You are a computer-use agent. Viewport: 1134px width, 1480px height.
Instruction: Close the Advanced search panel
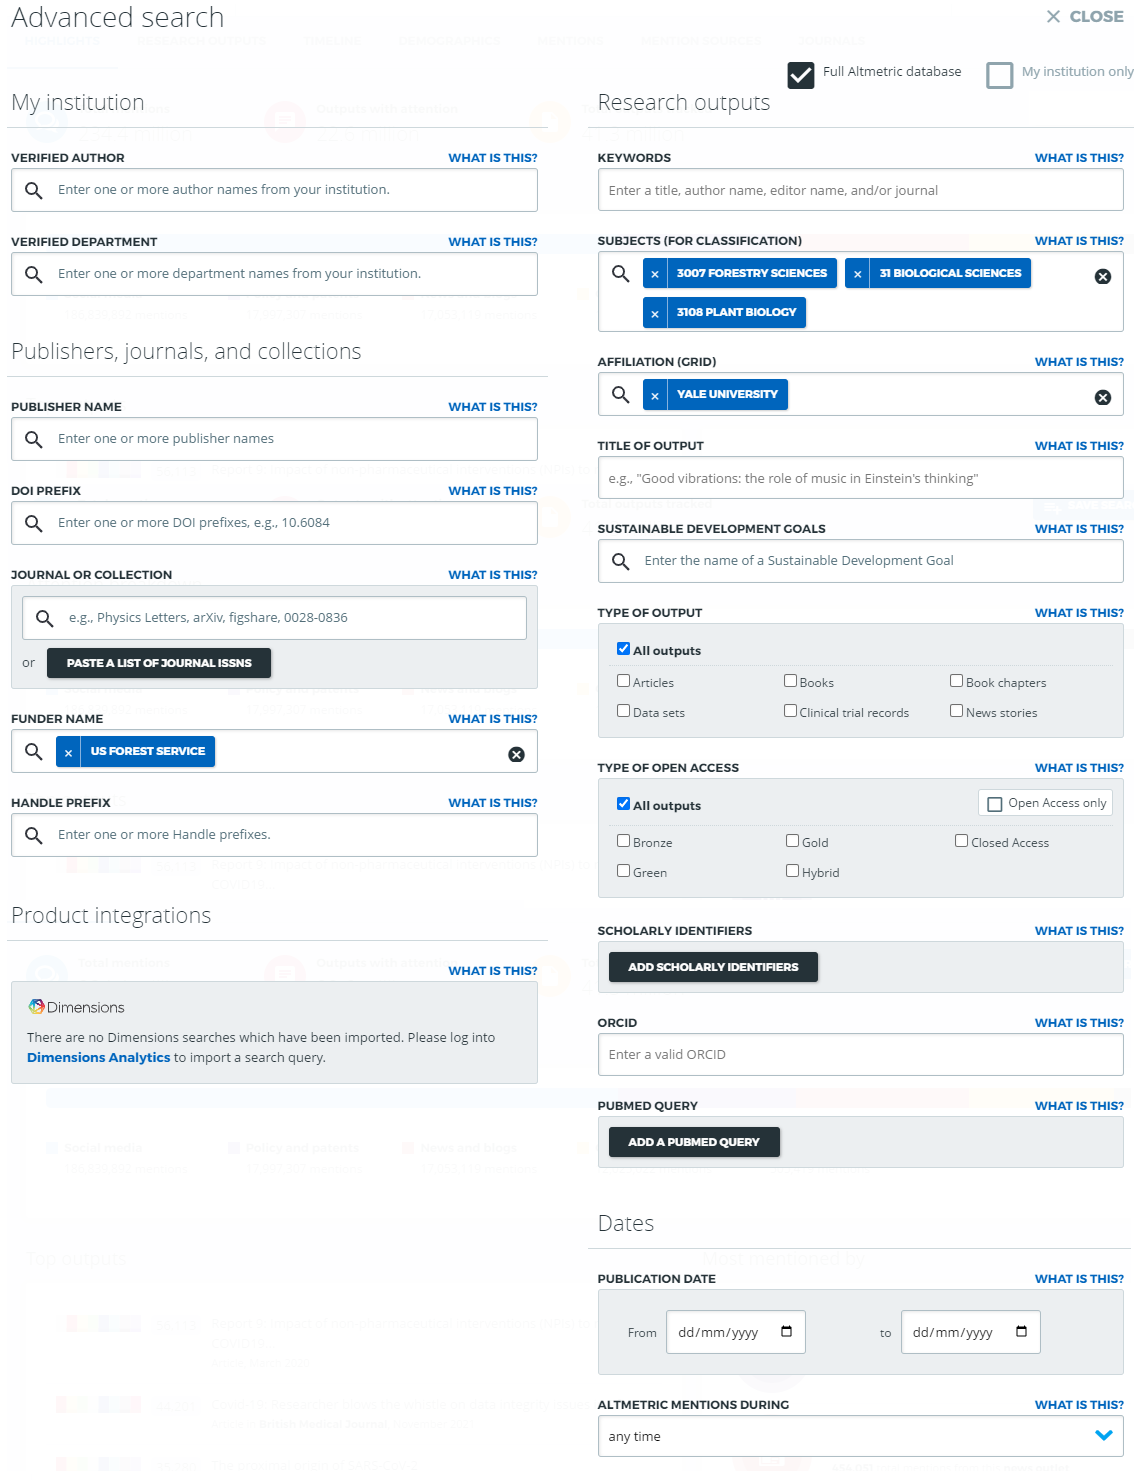[1085, 17]
